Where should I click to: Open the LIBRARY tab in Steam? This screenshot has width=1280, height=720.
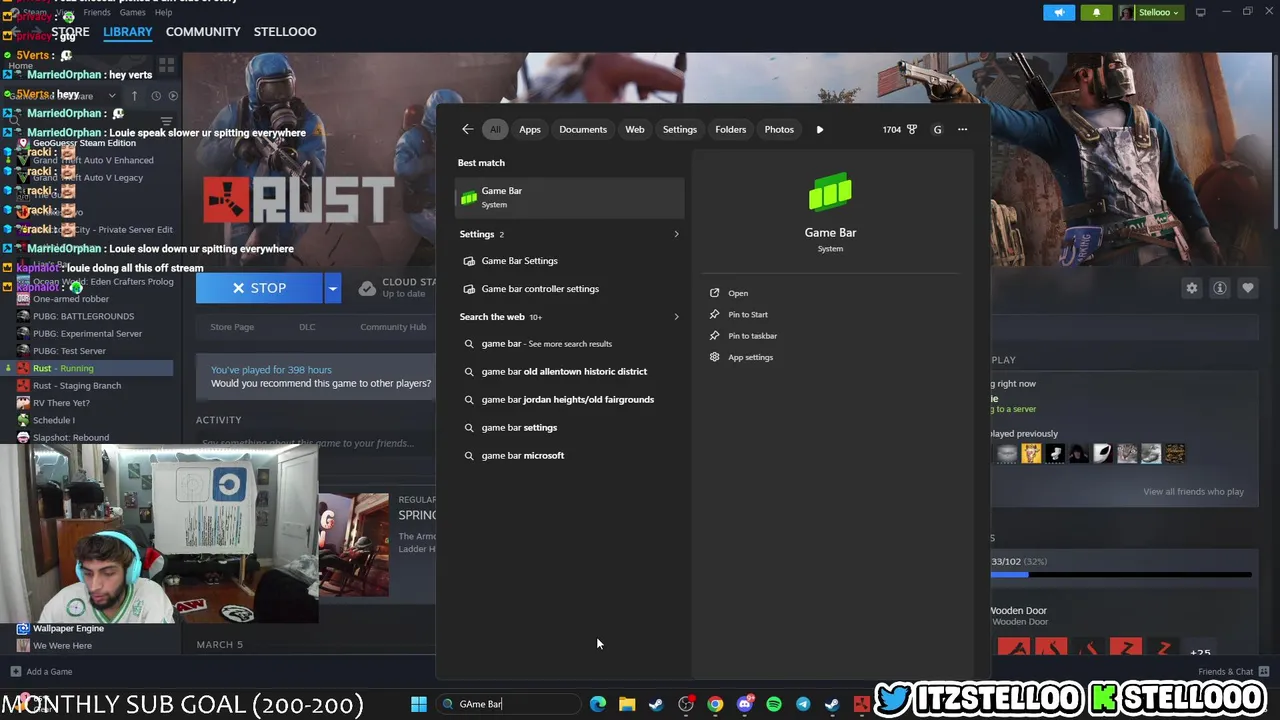point(128,32)
